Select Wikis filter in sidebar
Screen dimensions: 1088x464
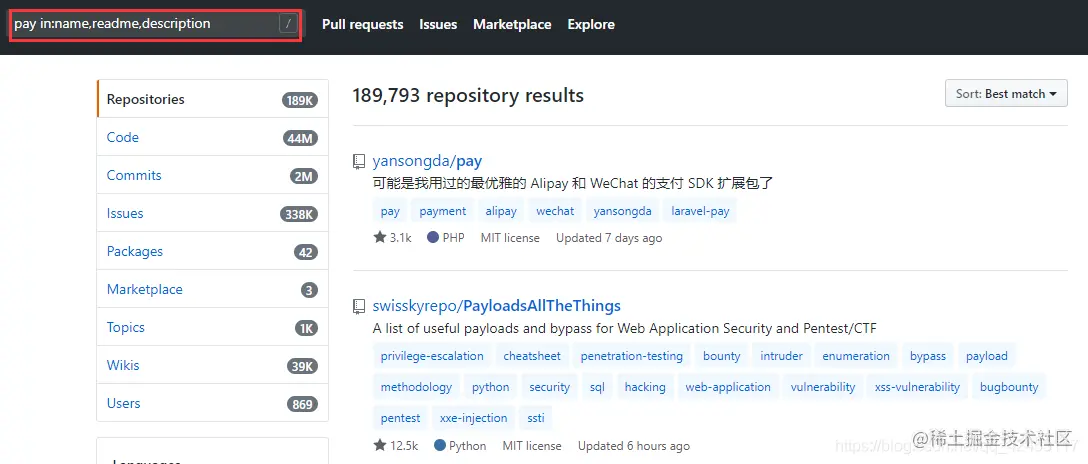click(212, 366)
